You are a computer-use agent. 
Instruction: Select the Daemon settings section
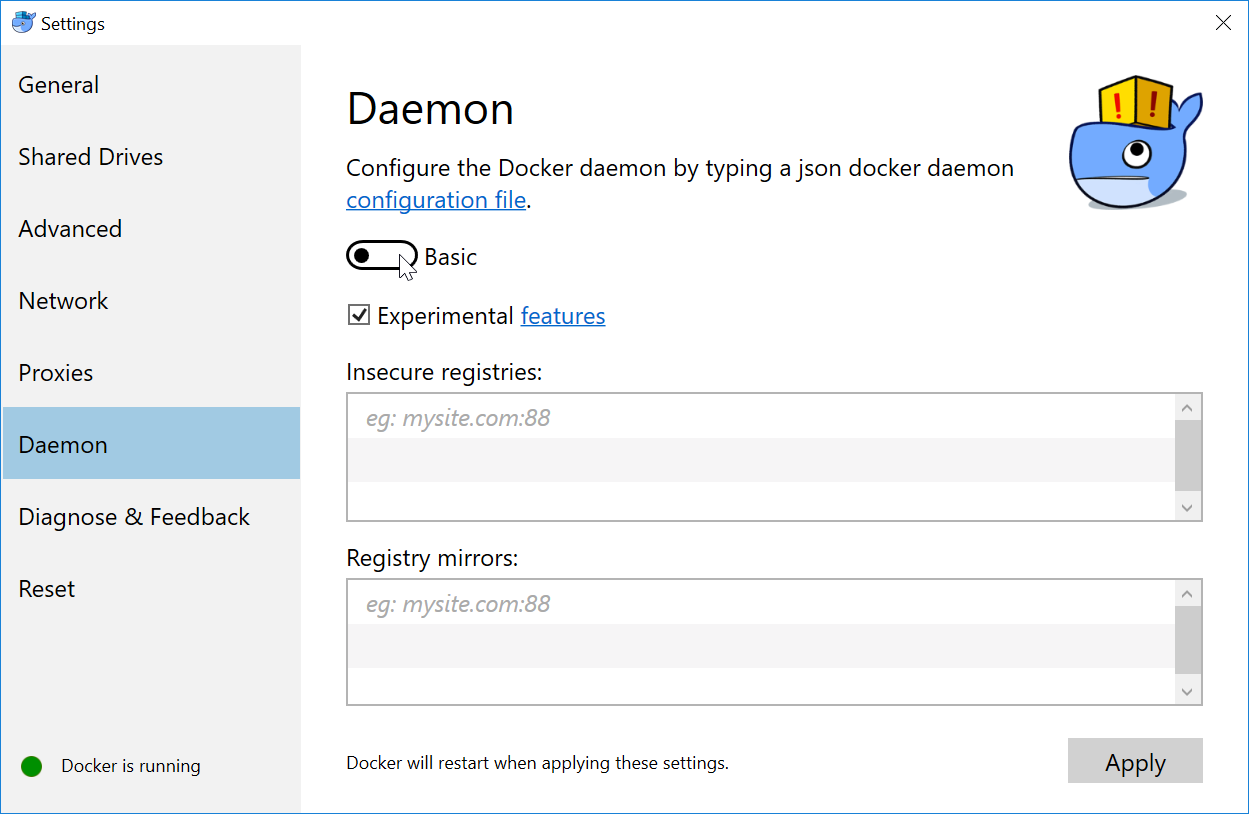[x=62, y=444]
